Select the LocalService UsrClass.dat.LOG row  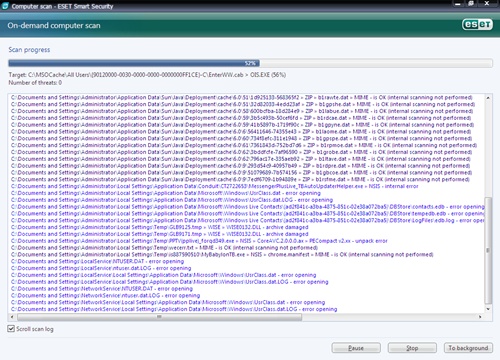click(x=169, y=282)
